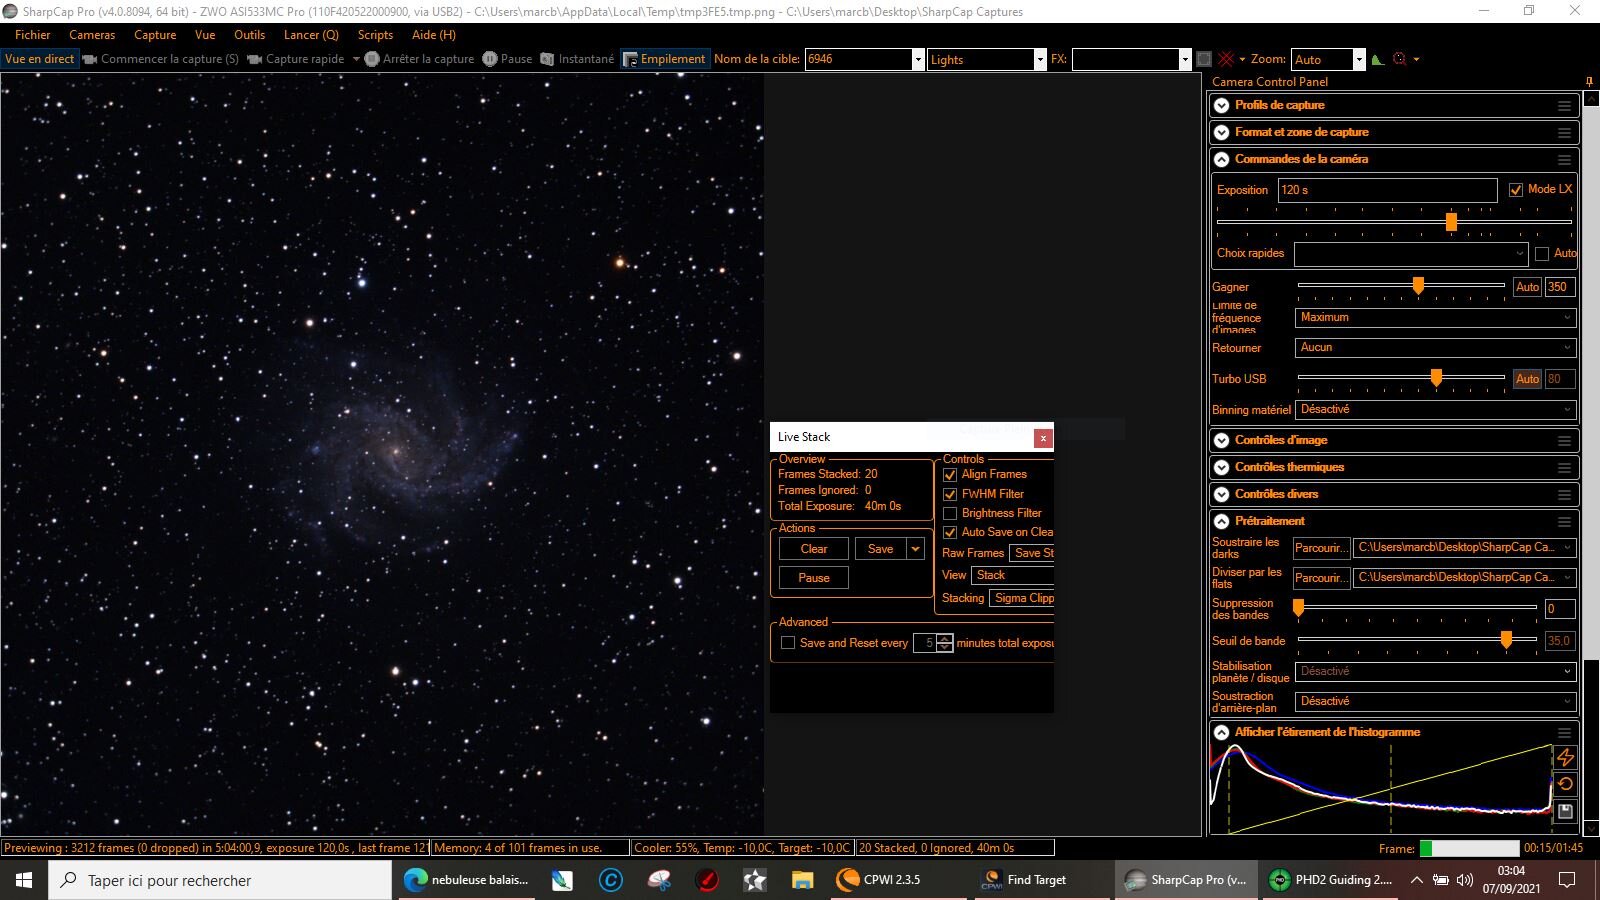
Task: Click the Pause button in Live Stack
Action: click(x=814, y=578)
